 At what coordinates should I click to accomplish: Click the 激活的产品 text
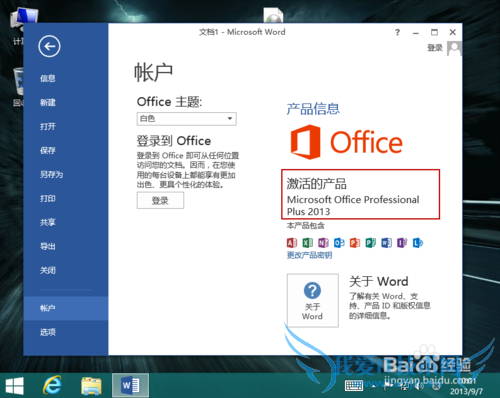point(317,184)
